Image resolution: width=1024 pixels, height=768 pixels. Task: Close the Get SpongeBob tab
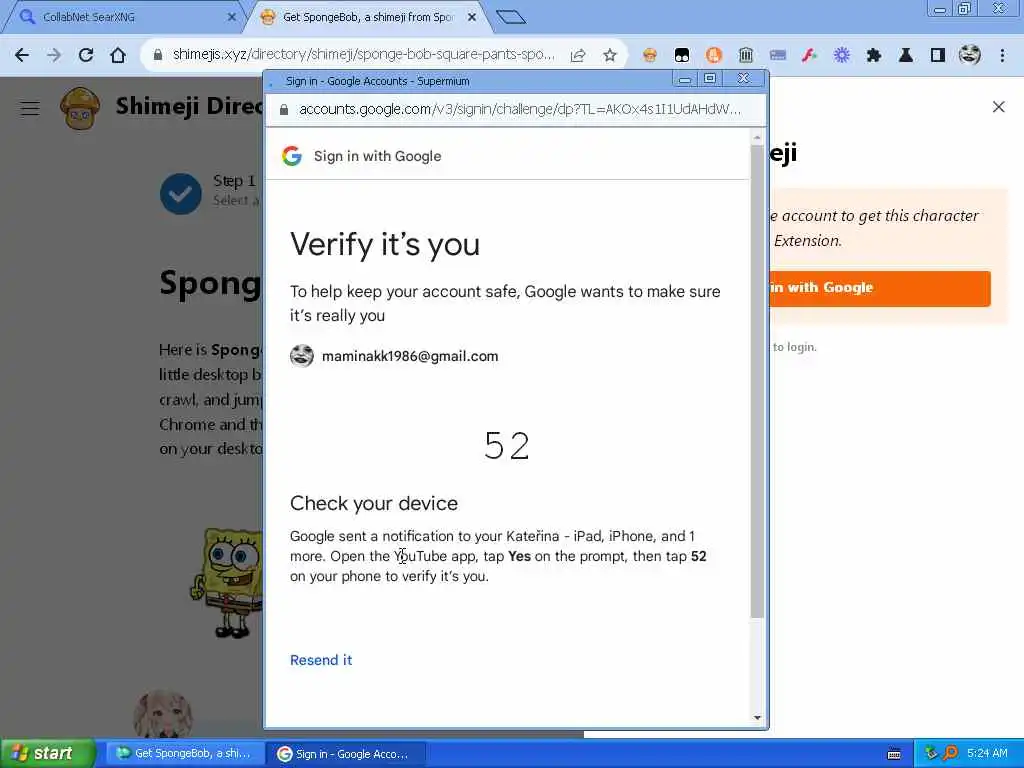tap(472, 17)
